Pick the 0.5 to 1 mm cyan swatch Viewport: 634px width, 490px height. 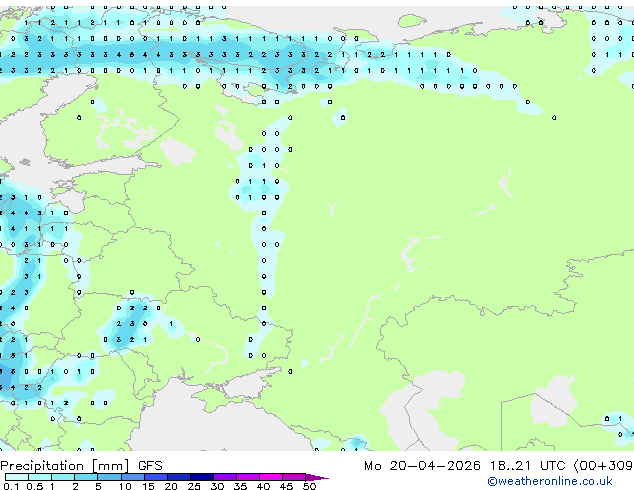pyautogui.click(x=40, y=477)
